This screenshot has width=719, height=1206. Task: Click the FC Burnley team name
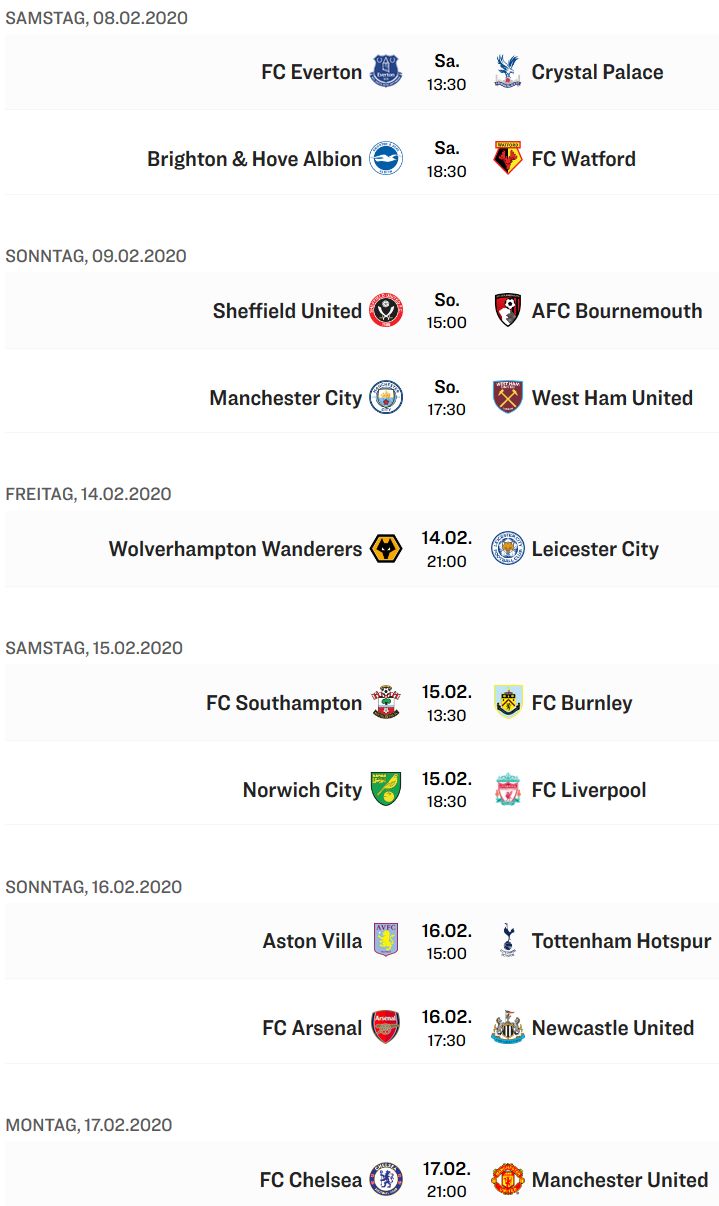[x=582, y=703]
